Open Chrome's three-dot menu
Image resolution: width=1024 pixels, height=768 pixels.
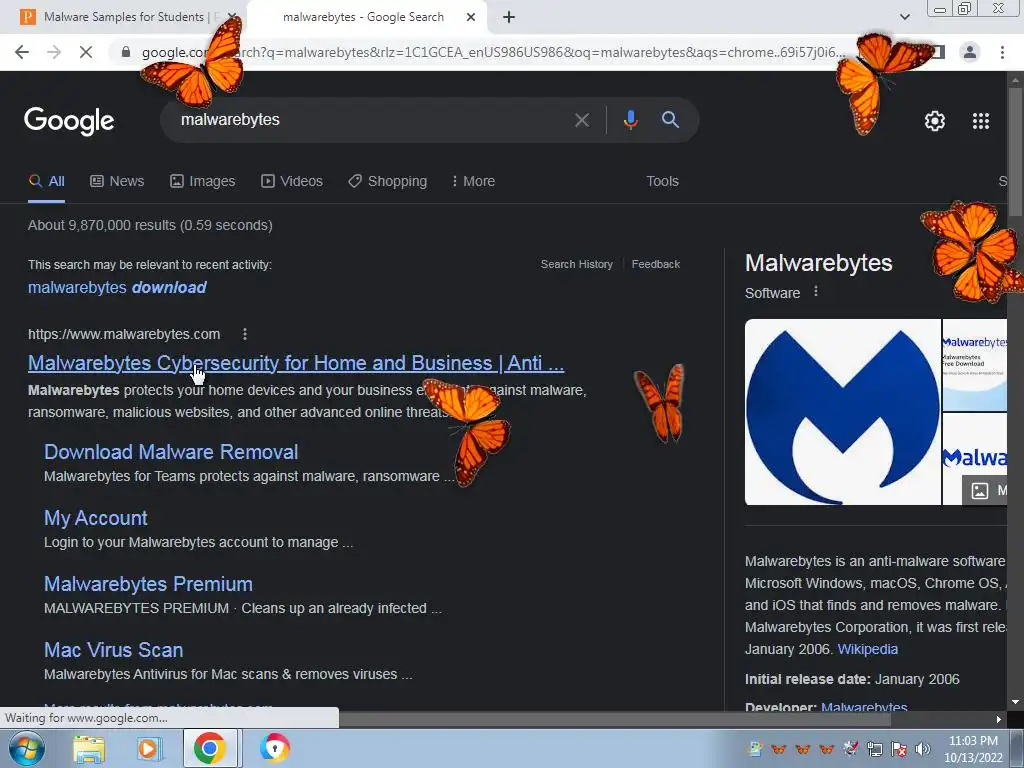(1002, 52)
